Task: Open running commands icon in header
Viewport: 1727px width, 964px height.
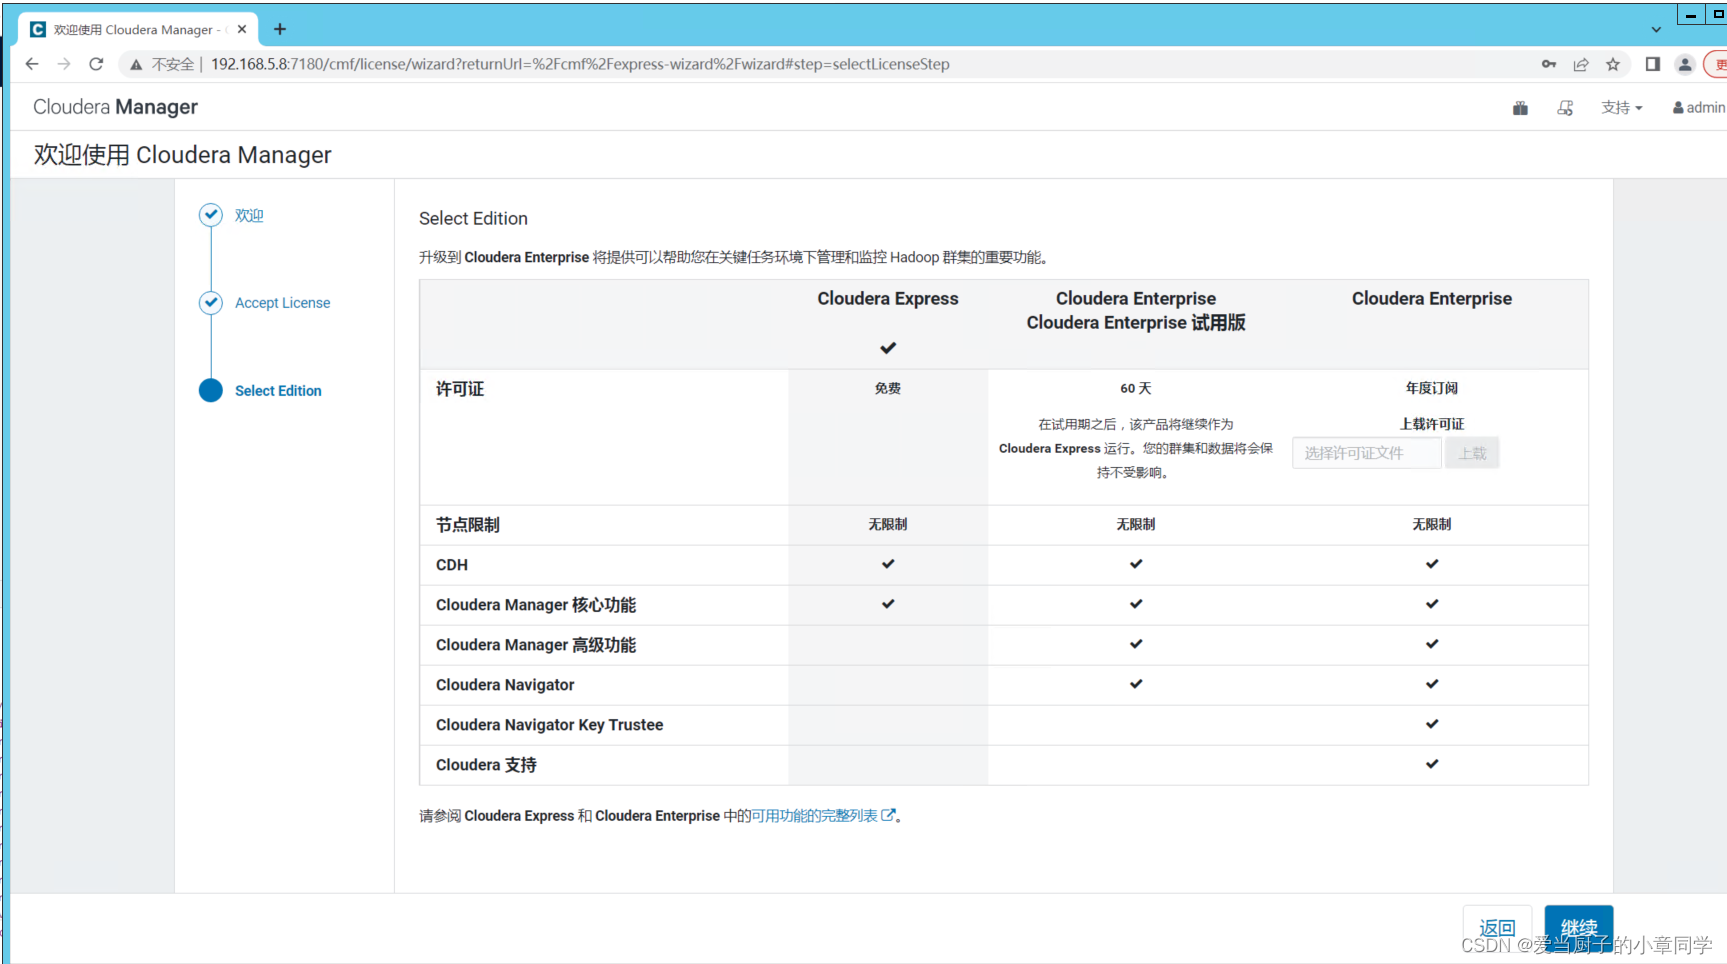Action: point(1565,108)
